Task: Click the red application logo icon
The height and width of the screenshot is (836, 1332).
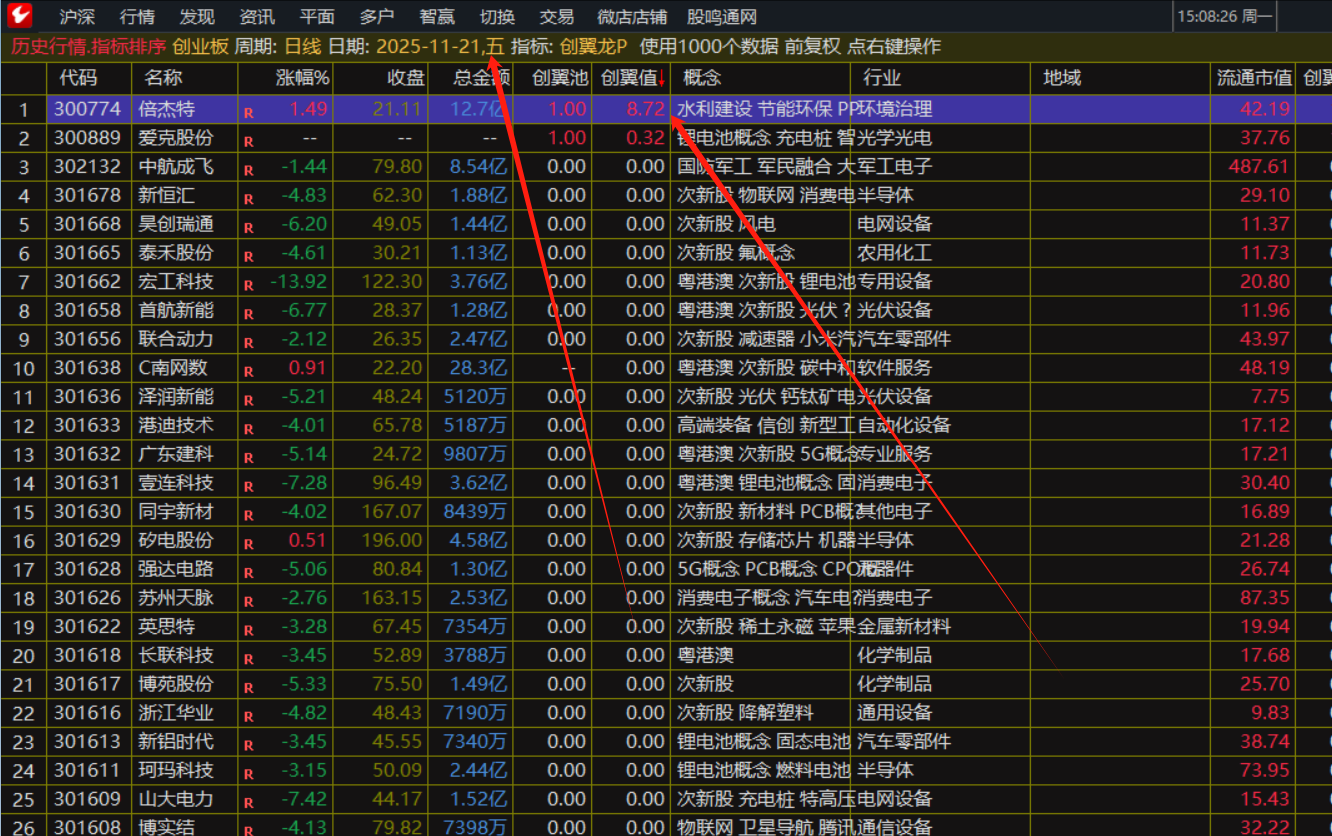Action: pos(19,16)
